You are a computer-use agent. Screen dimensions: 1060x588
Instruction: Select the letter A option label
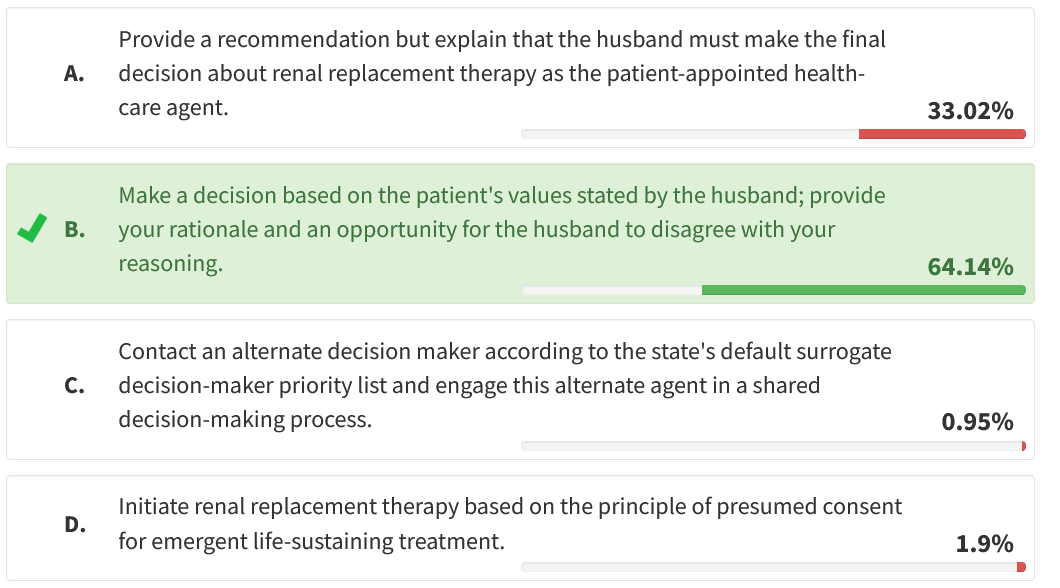click(73, 74)
